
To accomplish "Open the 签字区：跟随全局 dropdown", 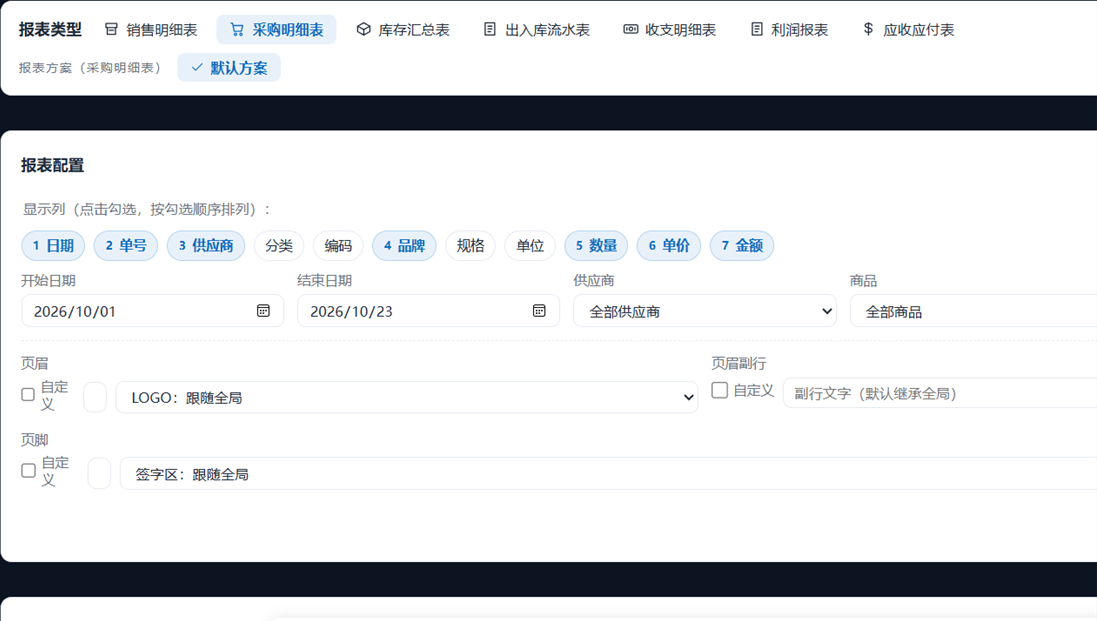I will coord(608,473).
